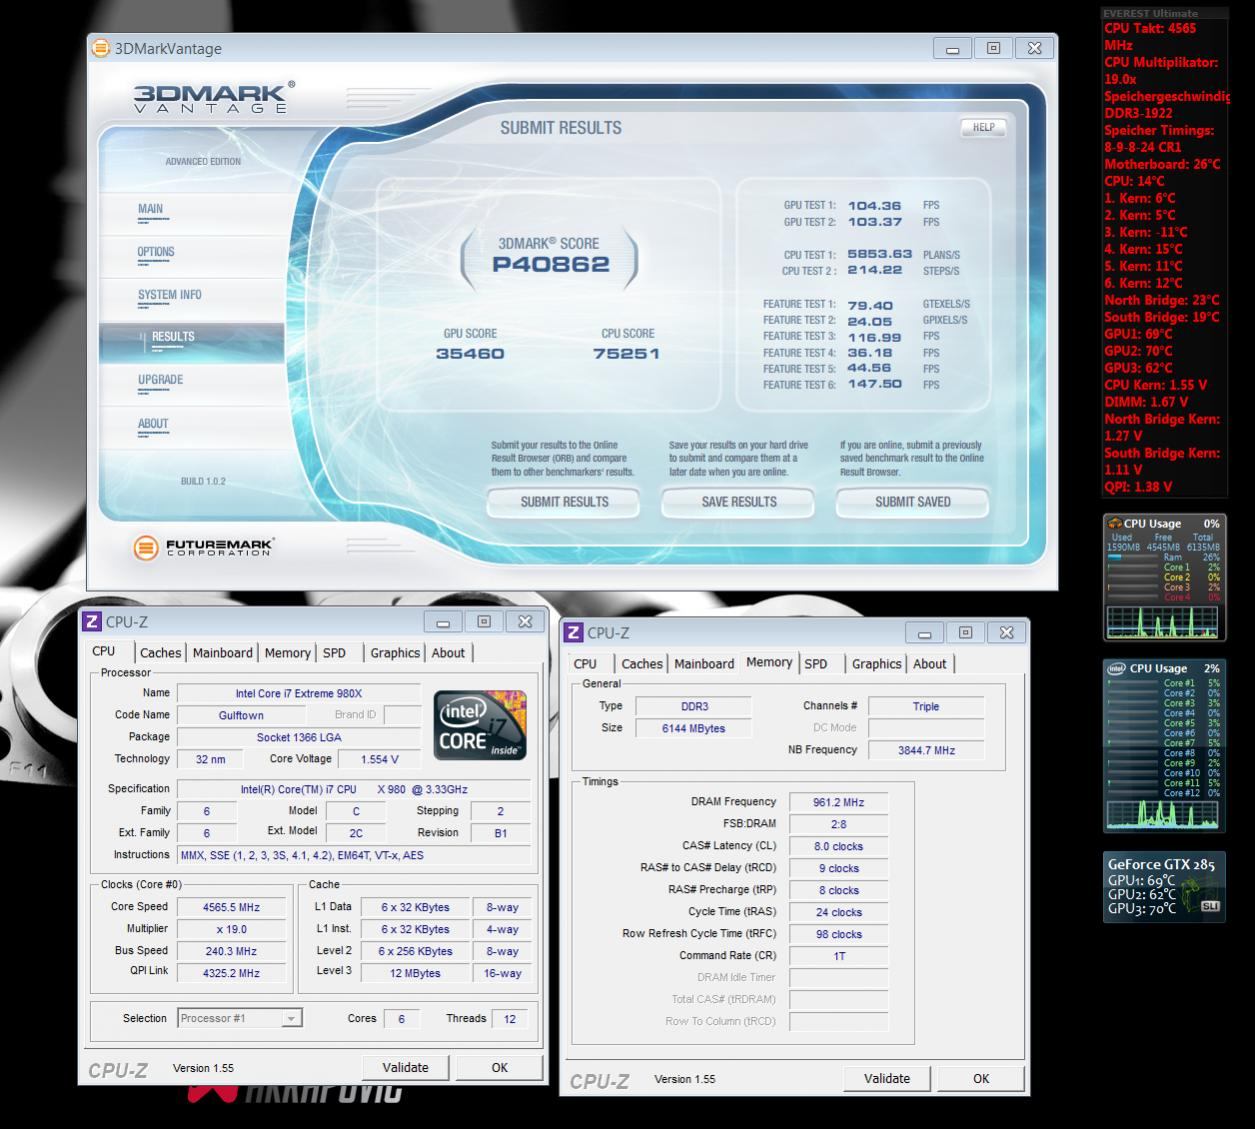Image resolution: width=1255 pixels, height=1129 pixels.
Task: Click the DDR3 memory type field
Action: (x=694, y=707)
